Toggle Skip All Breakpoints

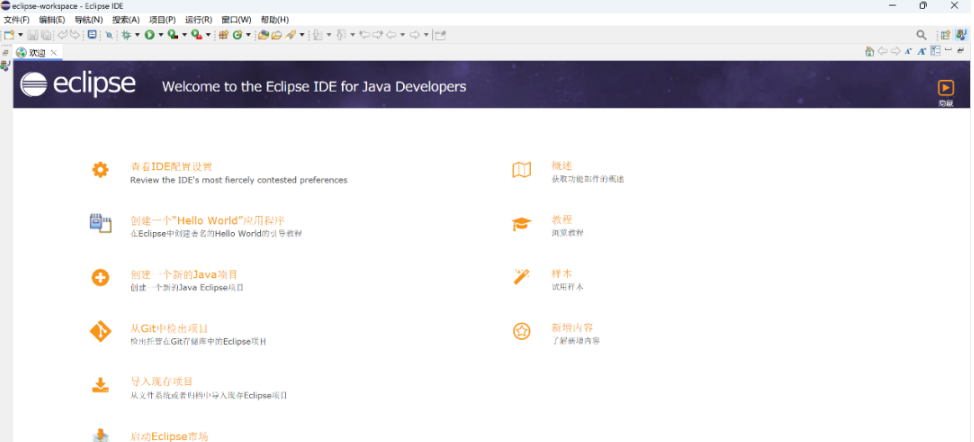click(109, 35)
